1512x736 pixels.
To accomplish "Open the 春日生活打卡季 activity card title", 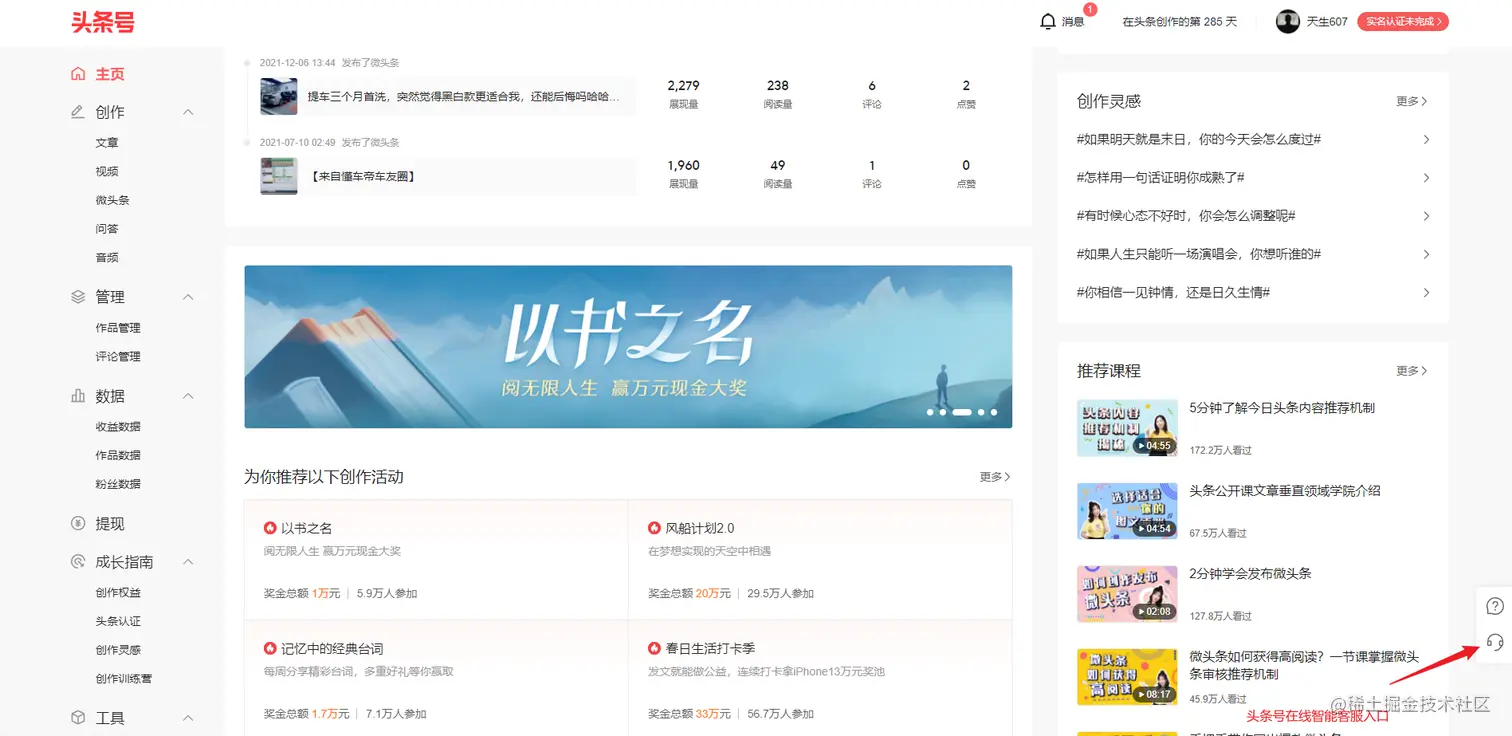I will click(x=710, y=649).
